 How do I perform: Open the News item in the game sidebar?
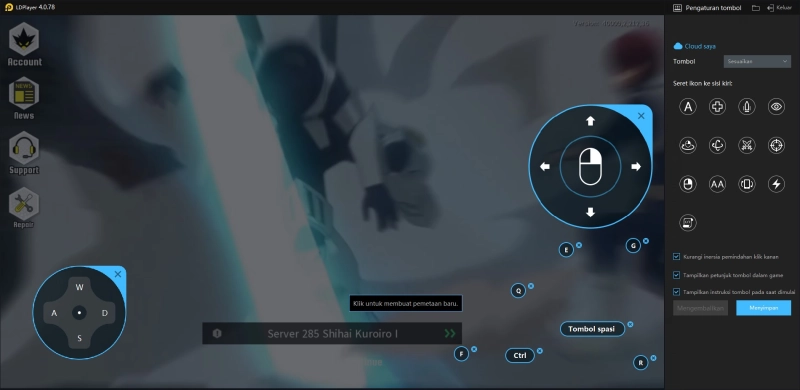pos(24,99)
